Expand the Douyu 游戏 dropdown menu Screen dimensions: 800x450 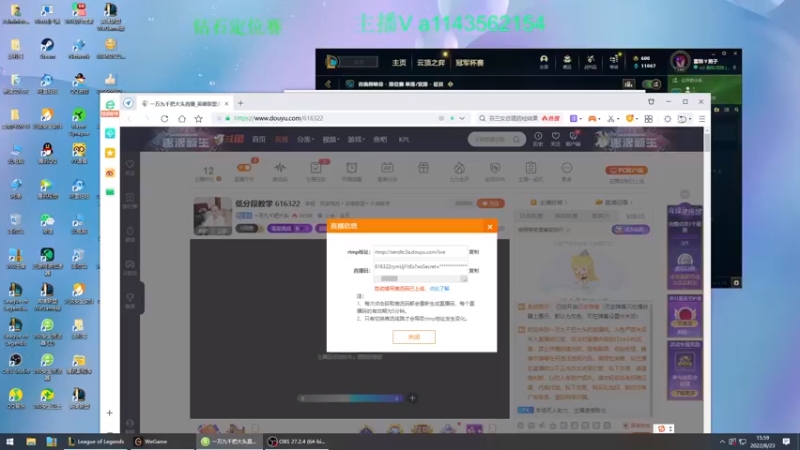pos(356,139)
